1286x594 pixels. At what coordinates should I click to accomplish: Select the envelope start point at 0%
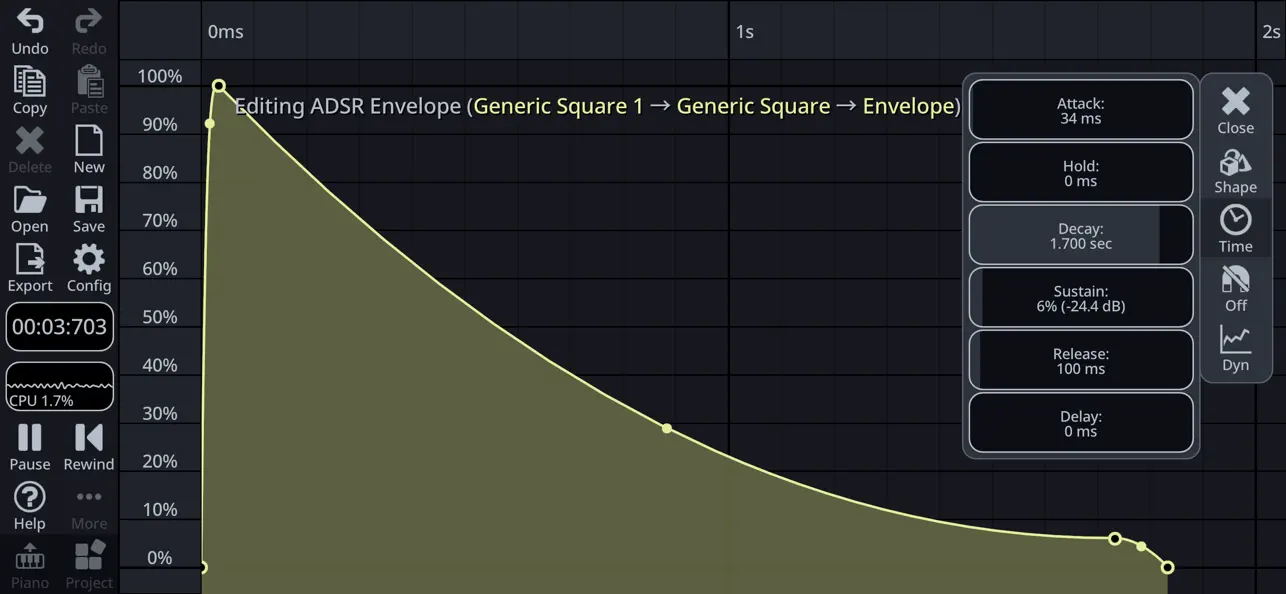click(202, 567)
